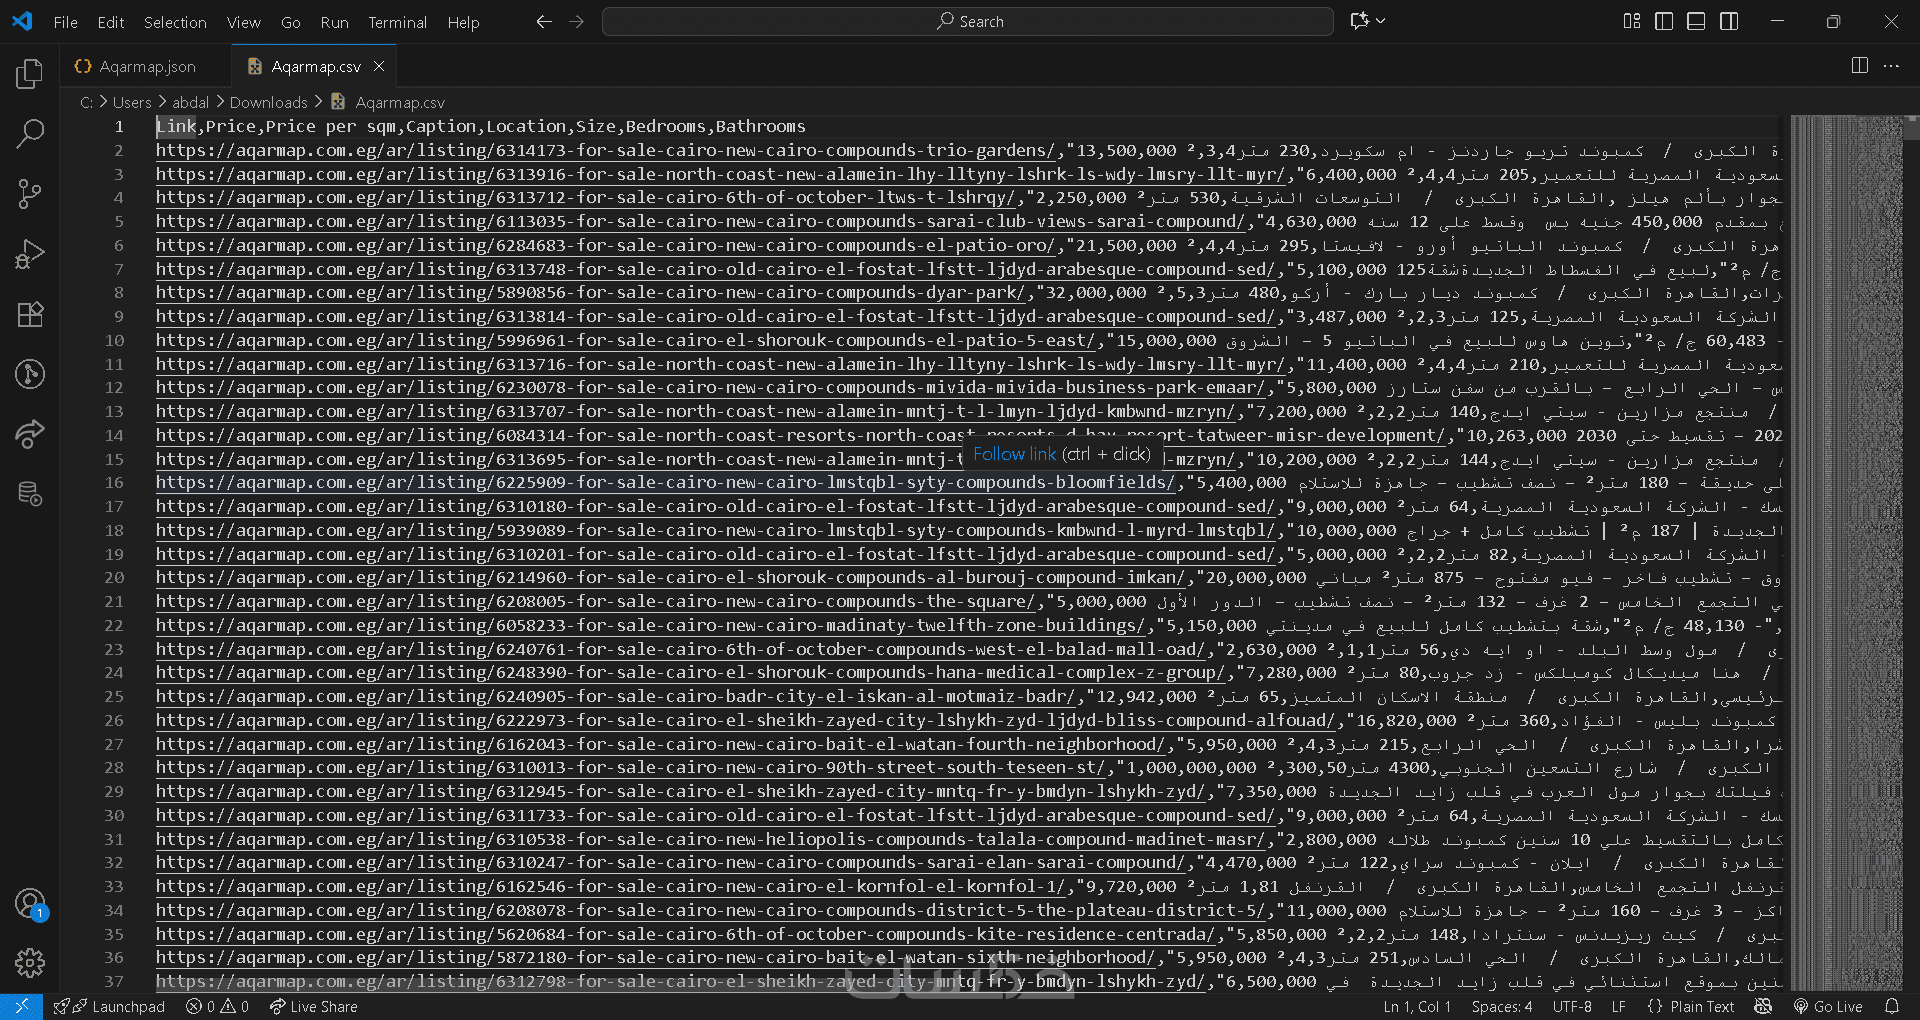Switch to the Aqarmap.json tab

[x=146, y=66]
